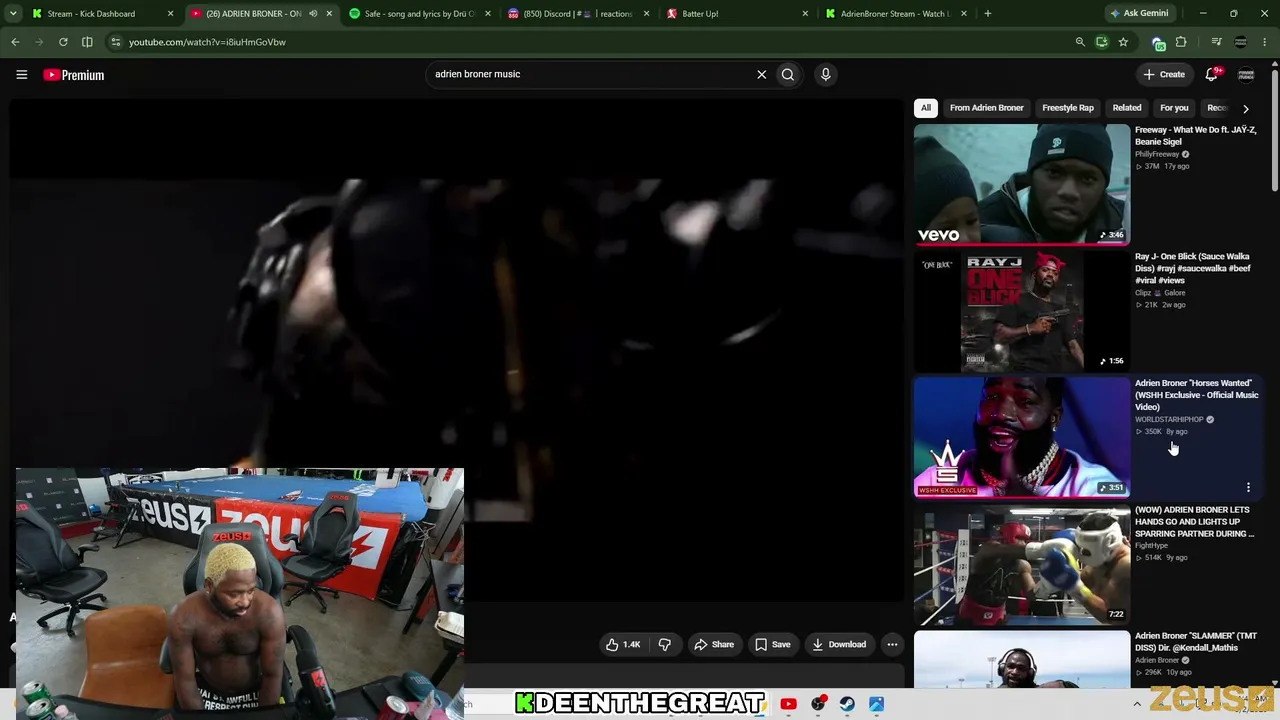The image size is (1280, 720).
Task: Dislike the video with thumbs-down icon
Action: 665,645
